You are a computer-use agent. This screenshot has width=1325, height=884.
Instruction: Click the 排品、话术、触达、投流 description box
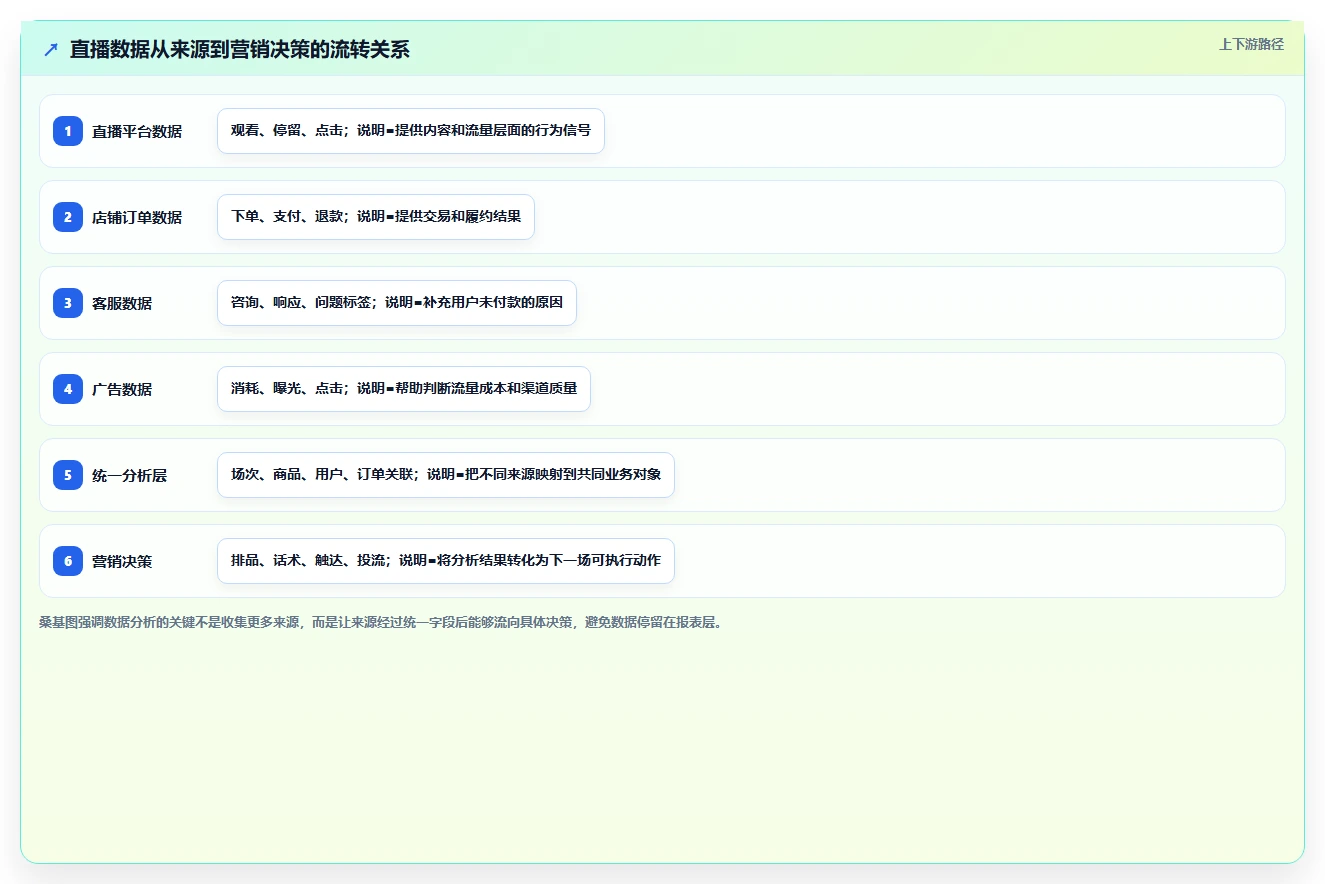[446, 561]
